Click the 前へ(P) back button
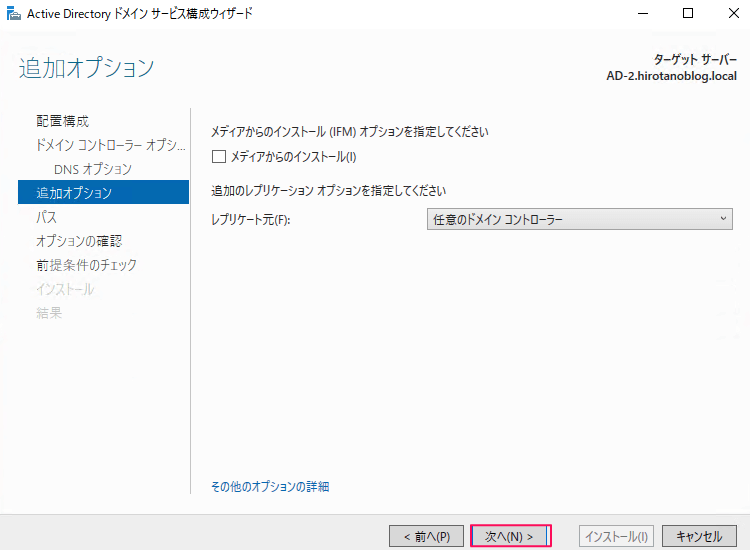The width and height of the screenshot is (750, 550). [426, 536]
